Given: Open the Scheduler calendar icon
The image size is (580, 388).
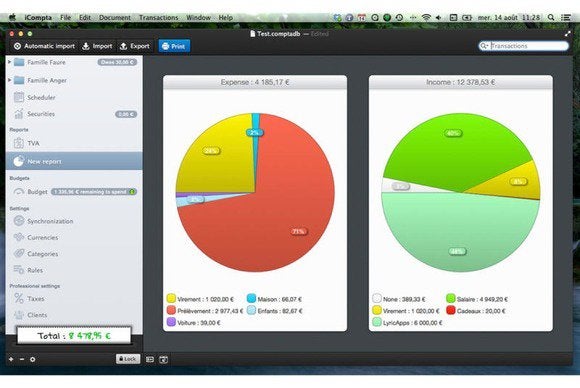Looking at the screenshot, I should [x=18, y=97].
